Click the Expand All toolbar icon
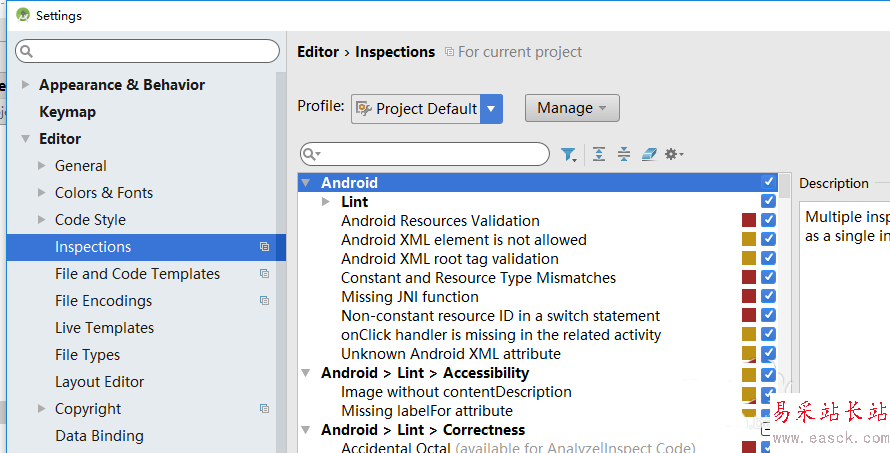This screenshot has width=890, height=453. coord(599,154)
